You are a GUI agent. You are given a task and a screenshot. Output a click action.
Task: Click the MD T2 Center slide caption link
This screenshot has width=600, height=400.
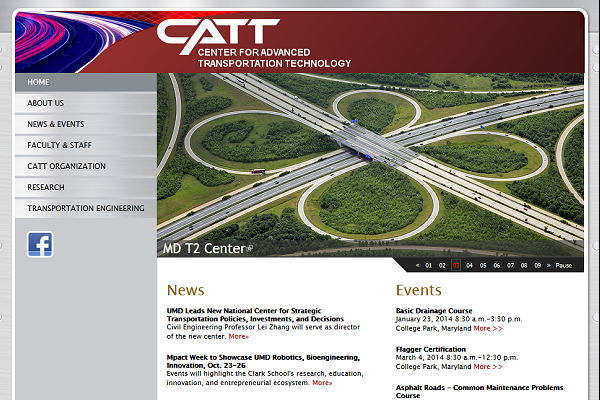coord(207,249)
